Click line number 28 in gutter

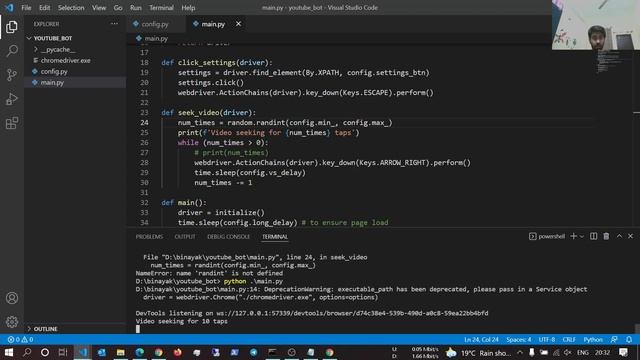pyautogui.click(x=144, y=162)
